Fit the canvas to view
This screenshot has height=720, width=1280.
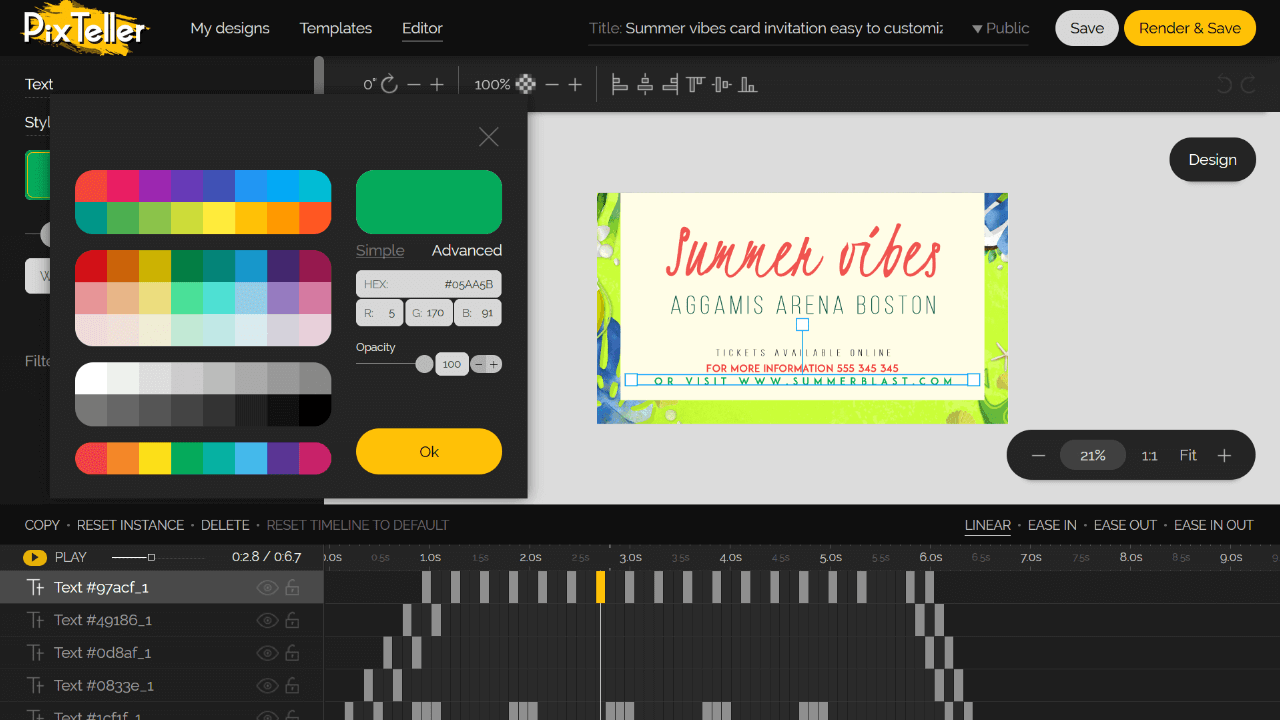1188,455
